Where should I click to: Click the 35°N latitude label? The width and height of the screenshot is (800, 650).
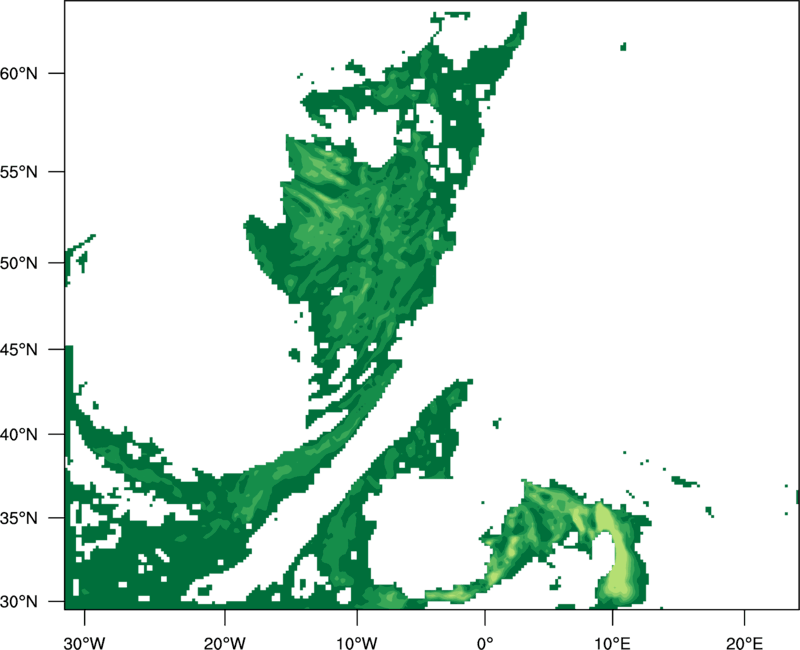19,518
